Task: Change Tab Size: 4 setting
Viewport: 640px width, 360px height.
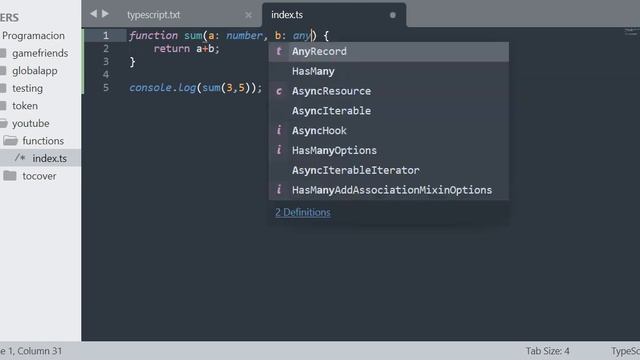Action: tap(547, 351)
